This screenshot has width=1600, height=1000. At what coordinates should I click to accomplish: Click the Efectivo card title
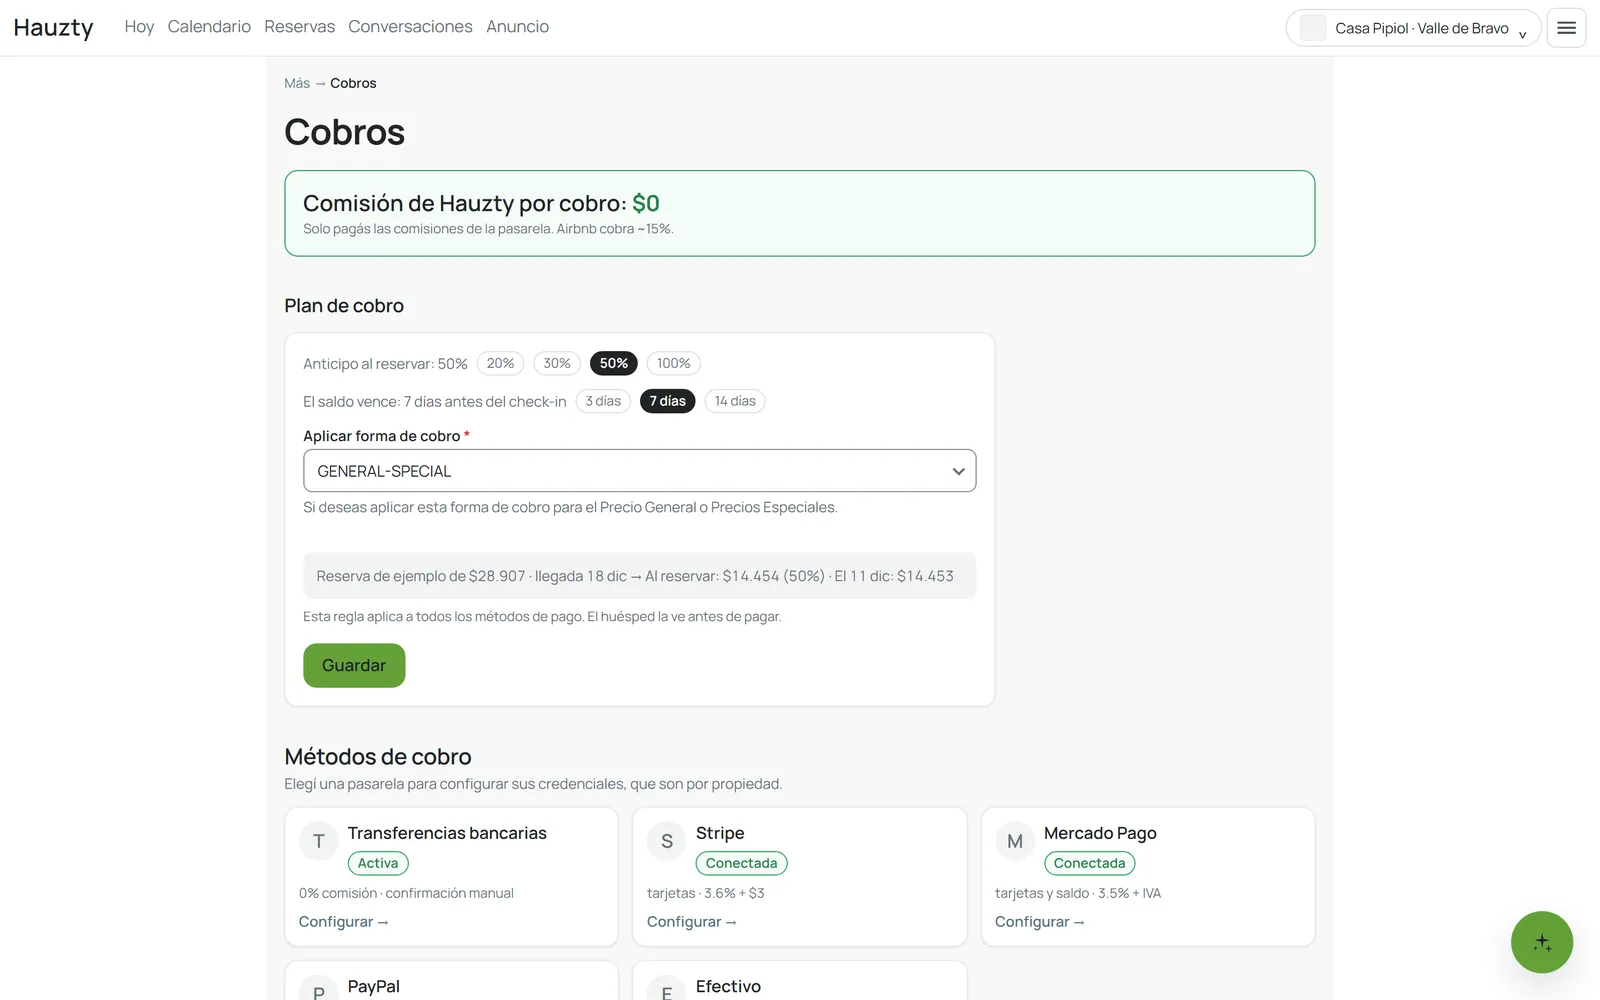pyautogui.click(x=728, y=986)
